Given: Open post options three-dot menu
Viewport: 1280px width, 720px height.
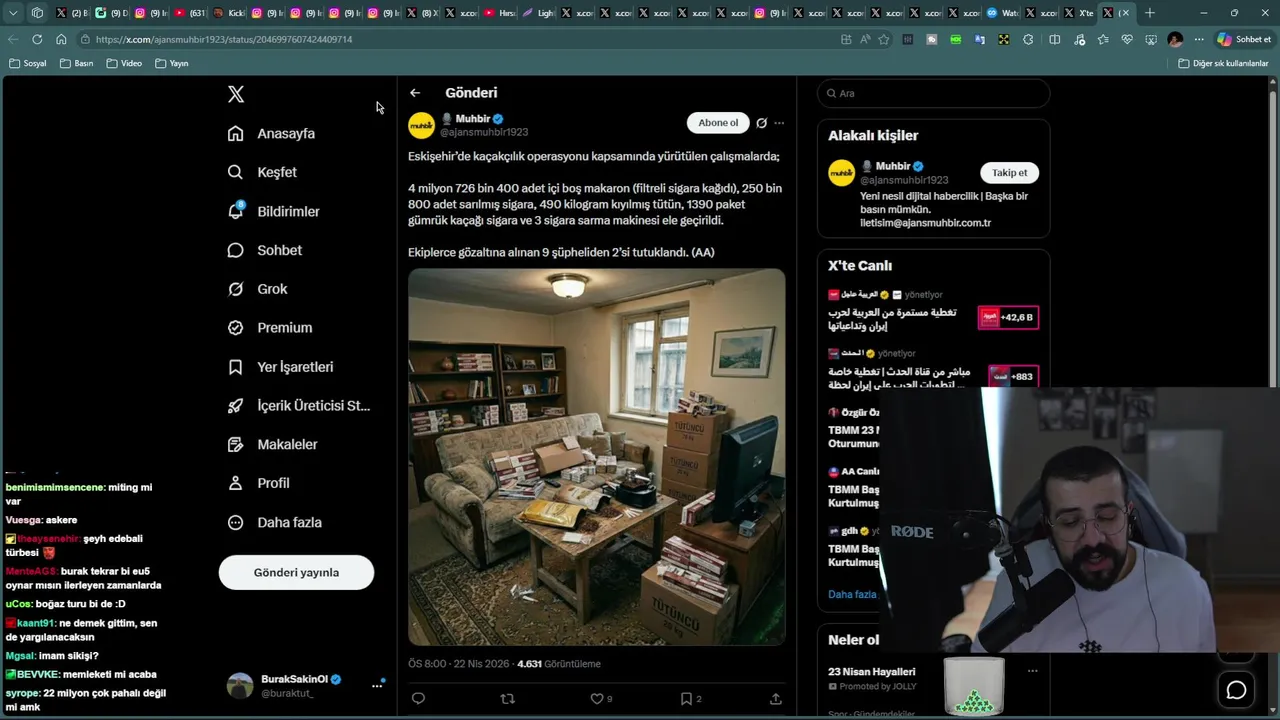Looking at the screenshot, I should 779,123.
